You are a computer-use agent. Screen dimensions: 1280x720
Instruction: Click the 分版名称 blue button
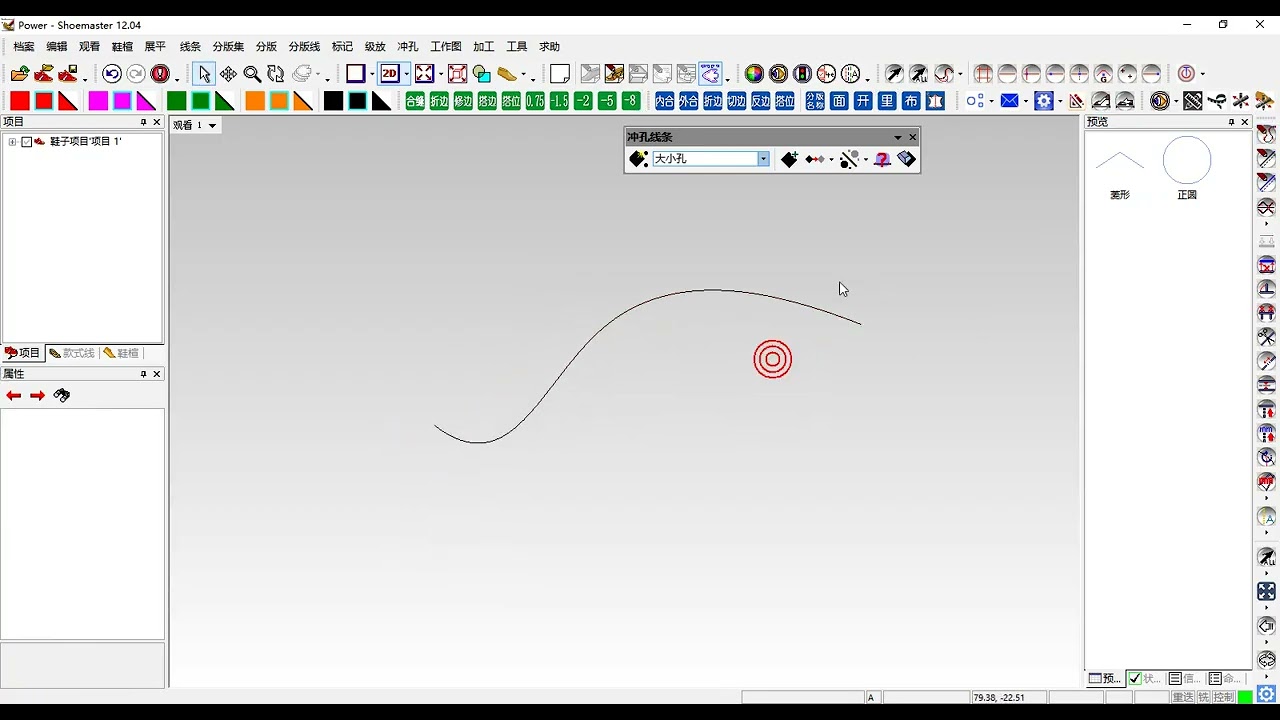(815, 101)
